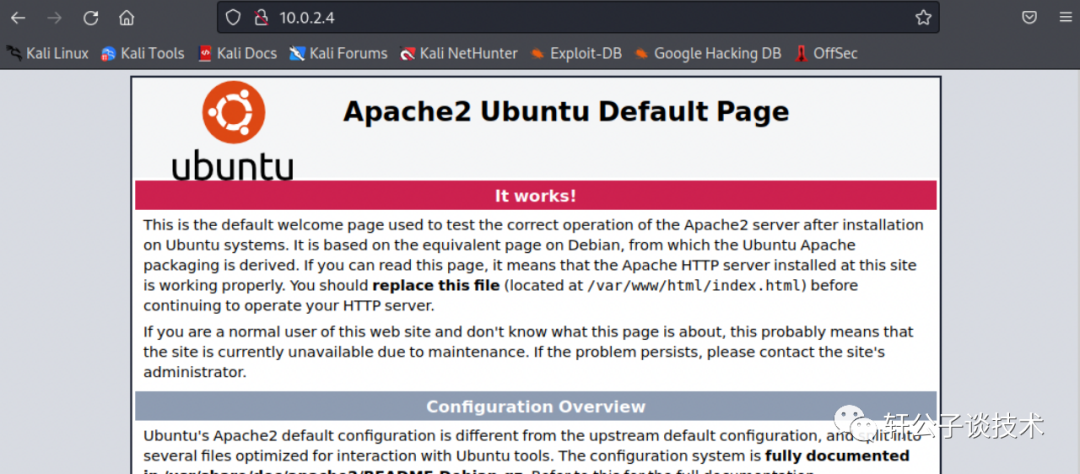1080x474 pixels.
Task: Open the Kali Forums bookmark
Action: (x=338, y=53)
